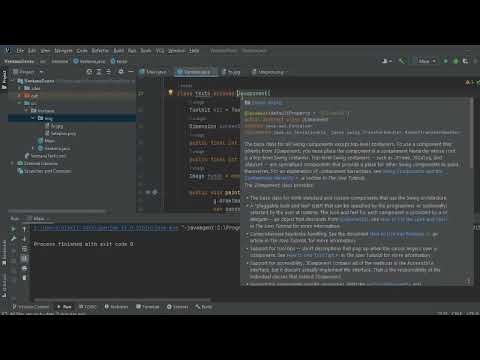
Task: Click the more options icon in documentation popup
Action: pyautogui.click(x=468, y=281)
